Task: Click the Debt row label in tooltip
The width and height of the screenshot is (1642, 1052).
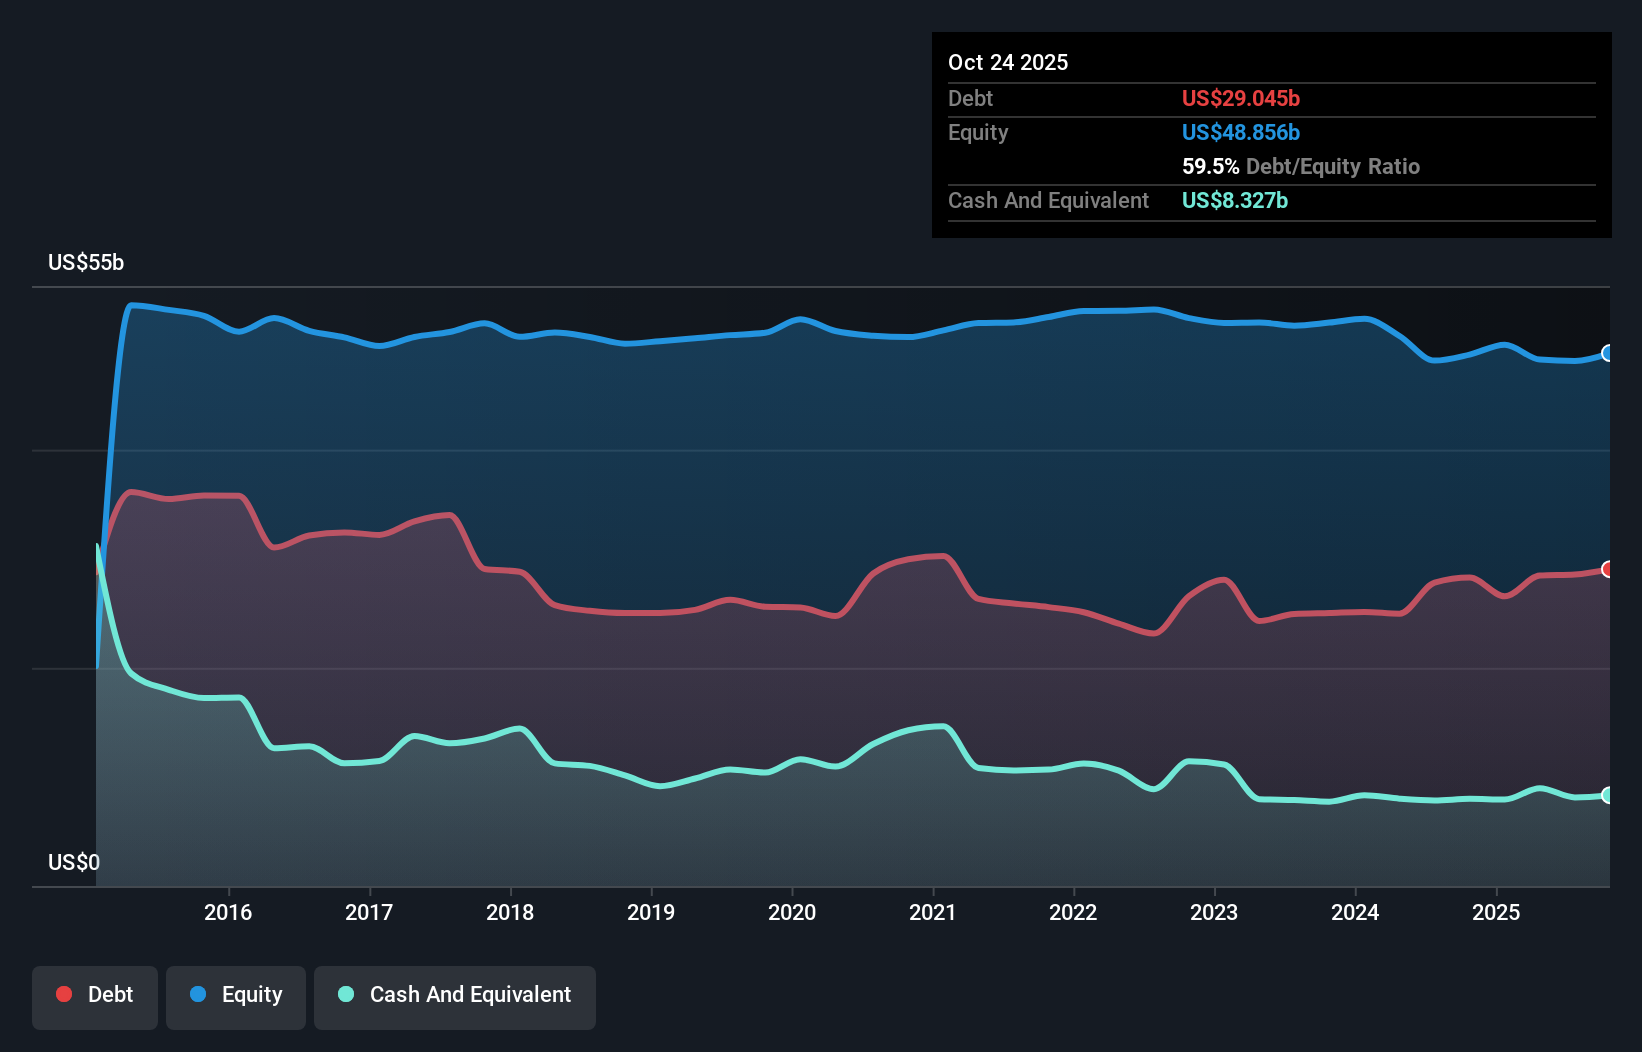Action: [x=970, y=98]
